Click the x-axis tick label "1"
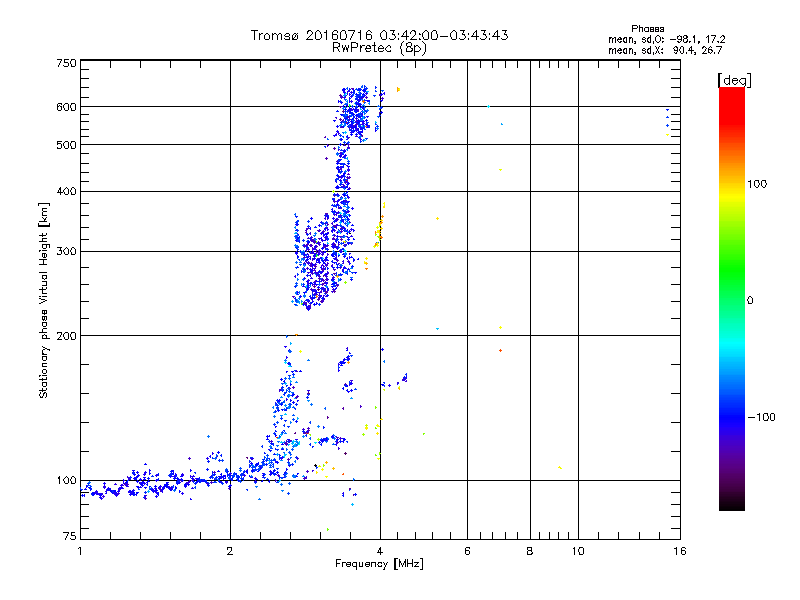Screen dimensions: 800x600 [80, 551]
